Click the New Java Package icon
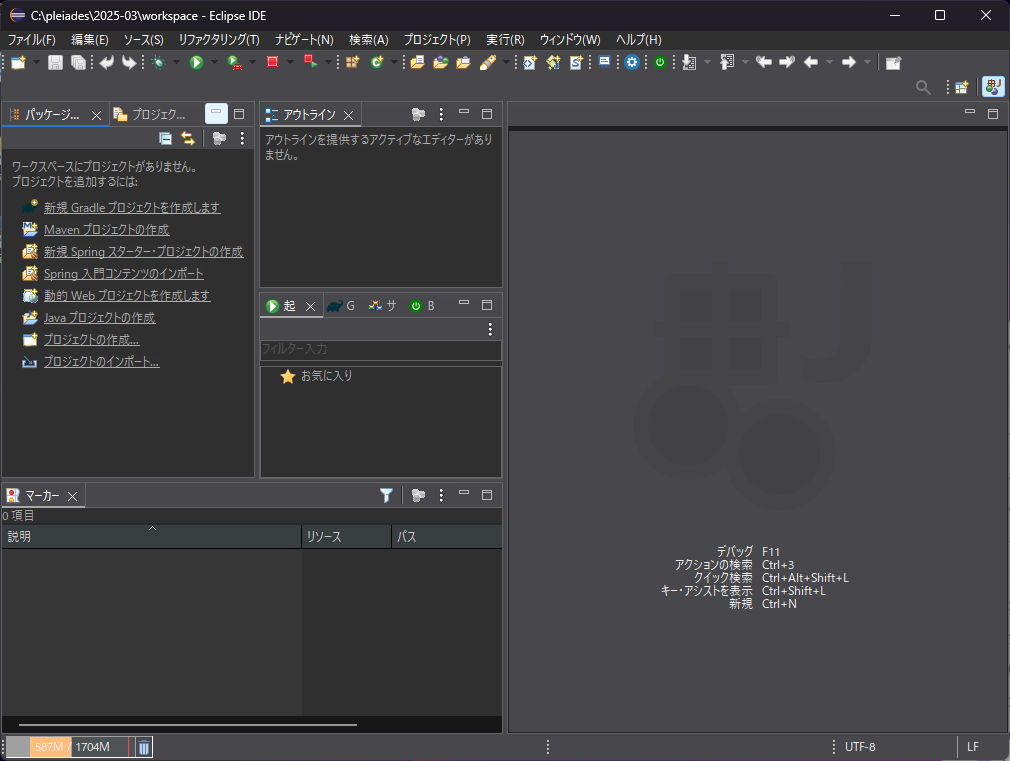The width and height of the screenshot is (1010, 761). click(352, 63)
